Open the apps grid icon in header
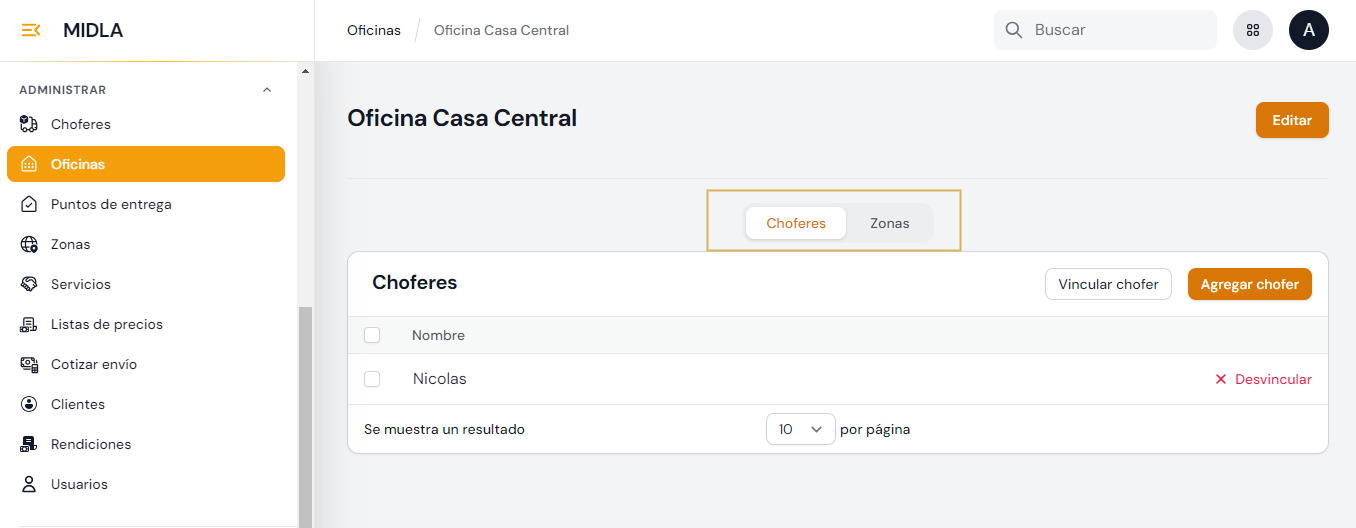1356x528 pixels. click(1253, 30)
